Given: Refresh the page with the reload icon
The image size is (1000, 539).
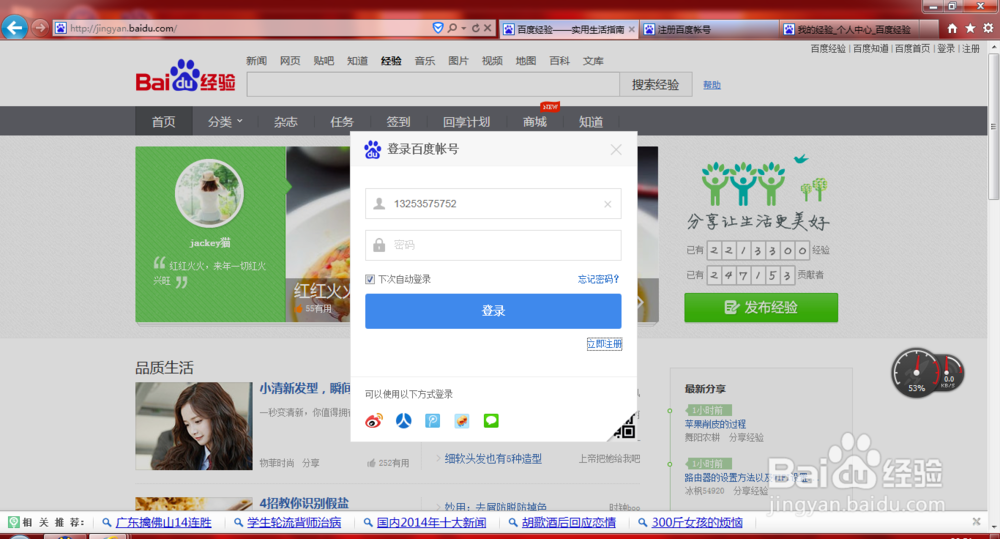Looking at the screenshot, I should tap(475, 28).
